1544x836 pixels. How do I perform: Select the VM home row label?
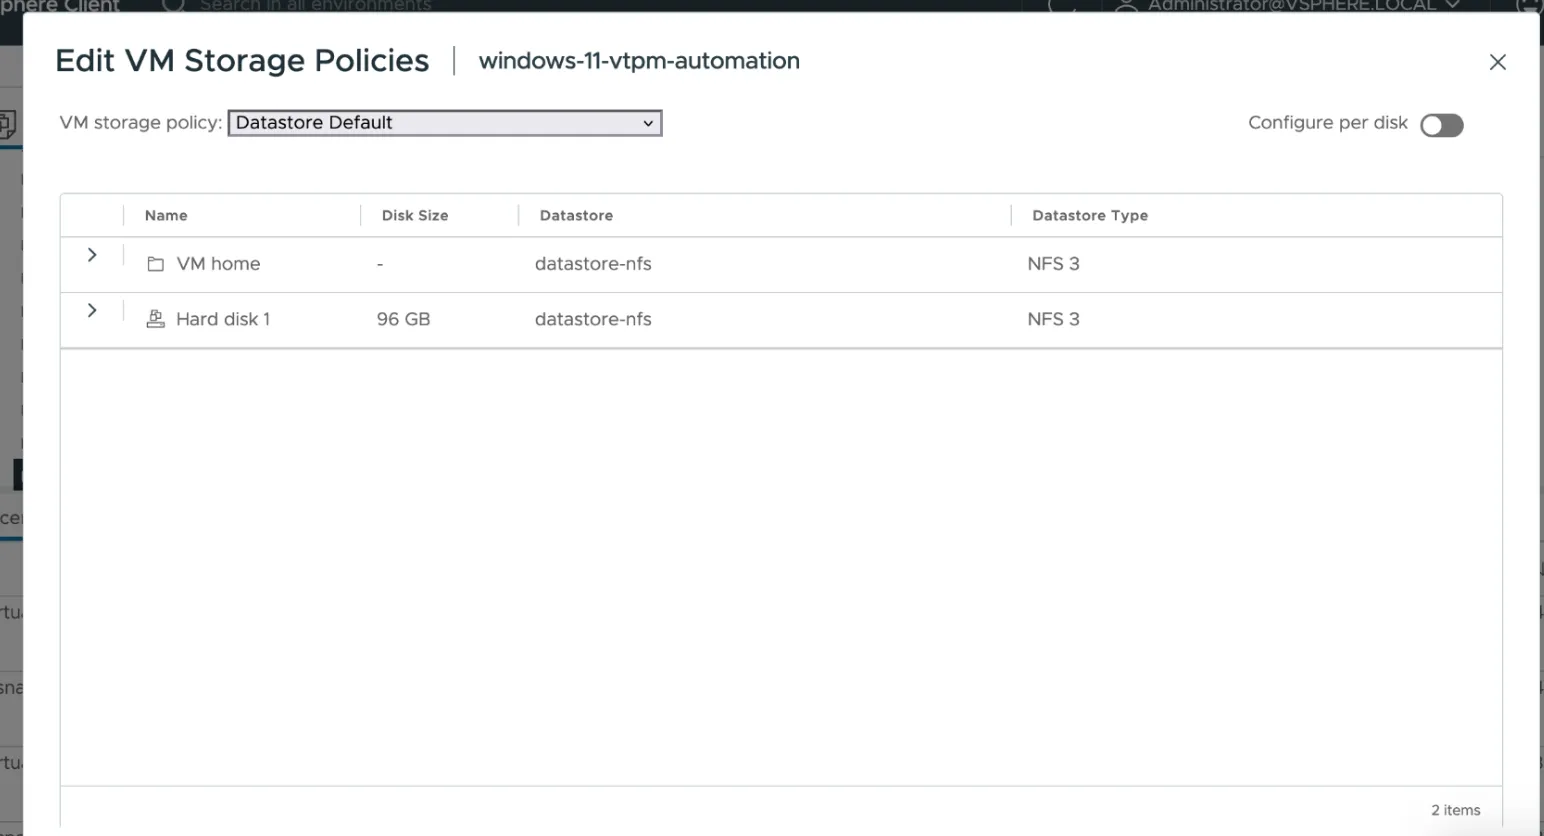click(x=218, y=264)
